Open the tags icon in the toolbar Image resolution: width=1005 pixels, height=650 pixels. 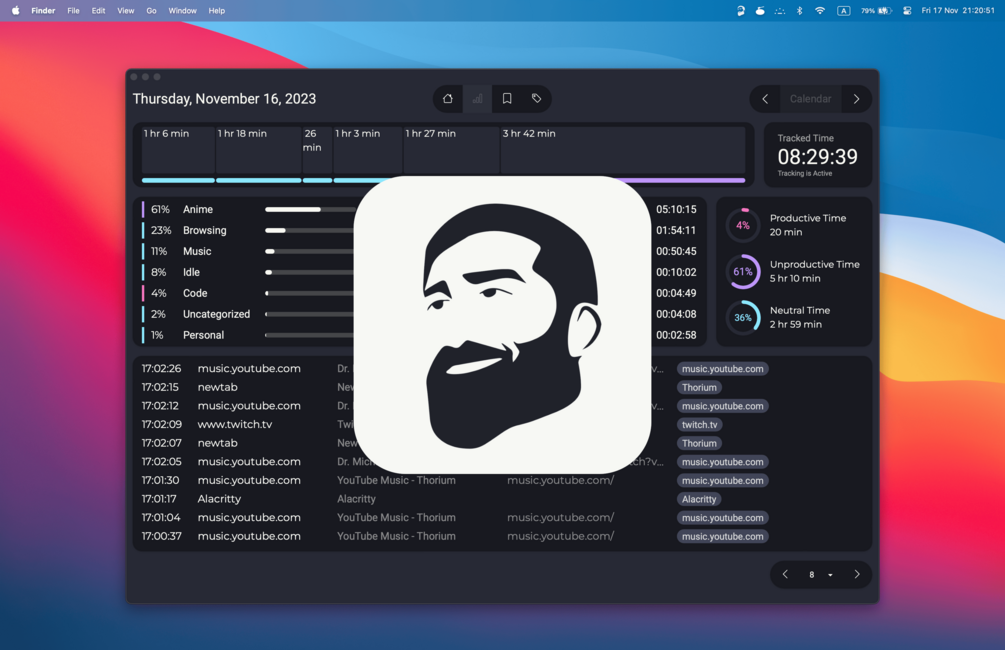(x=536, y=98)
